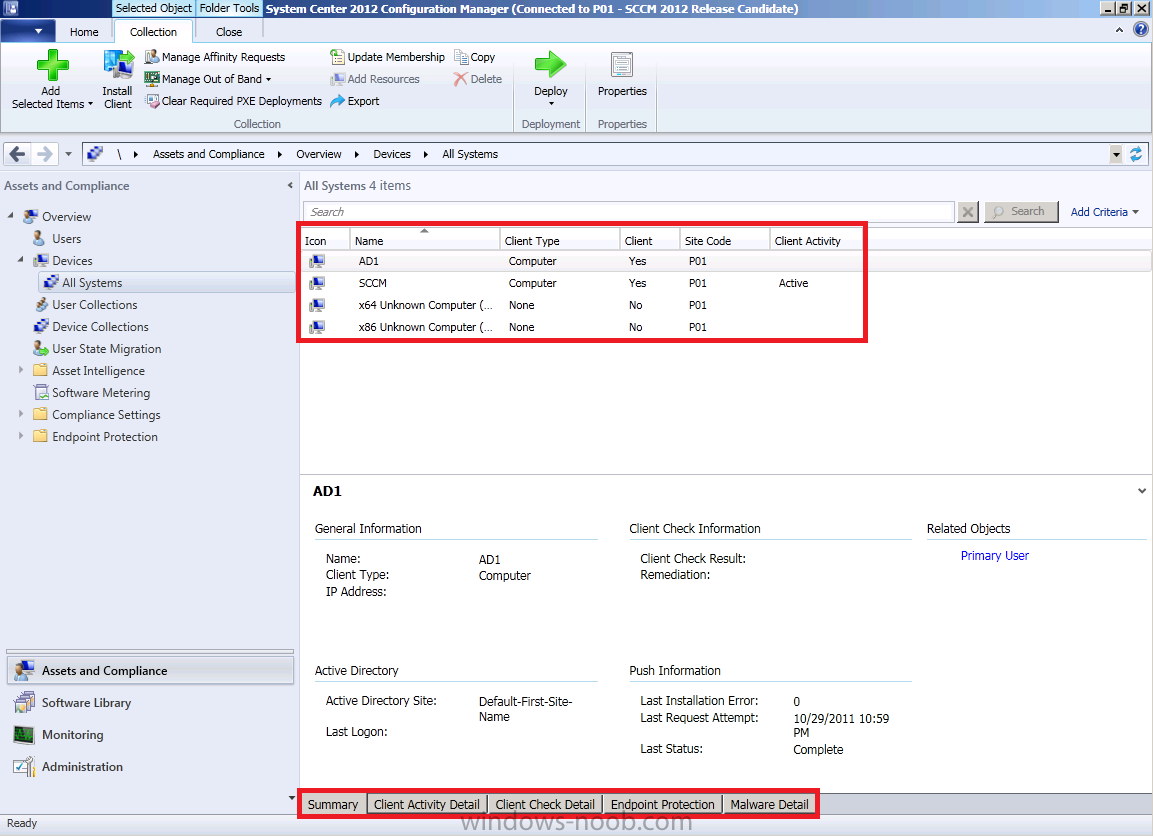Expand the address bar dropdown
This screenshot has width=1153, height=836.
tap(1116, 154)
